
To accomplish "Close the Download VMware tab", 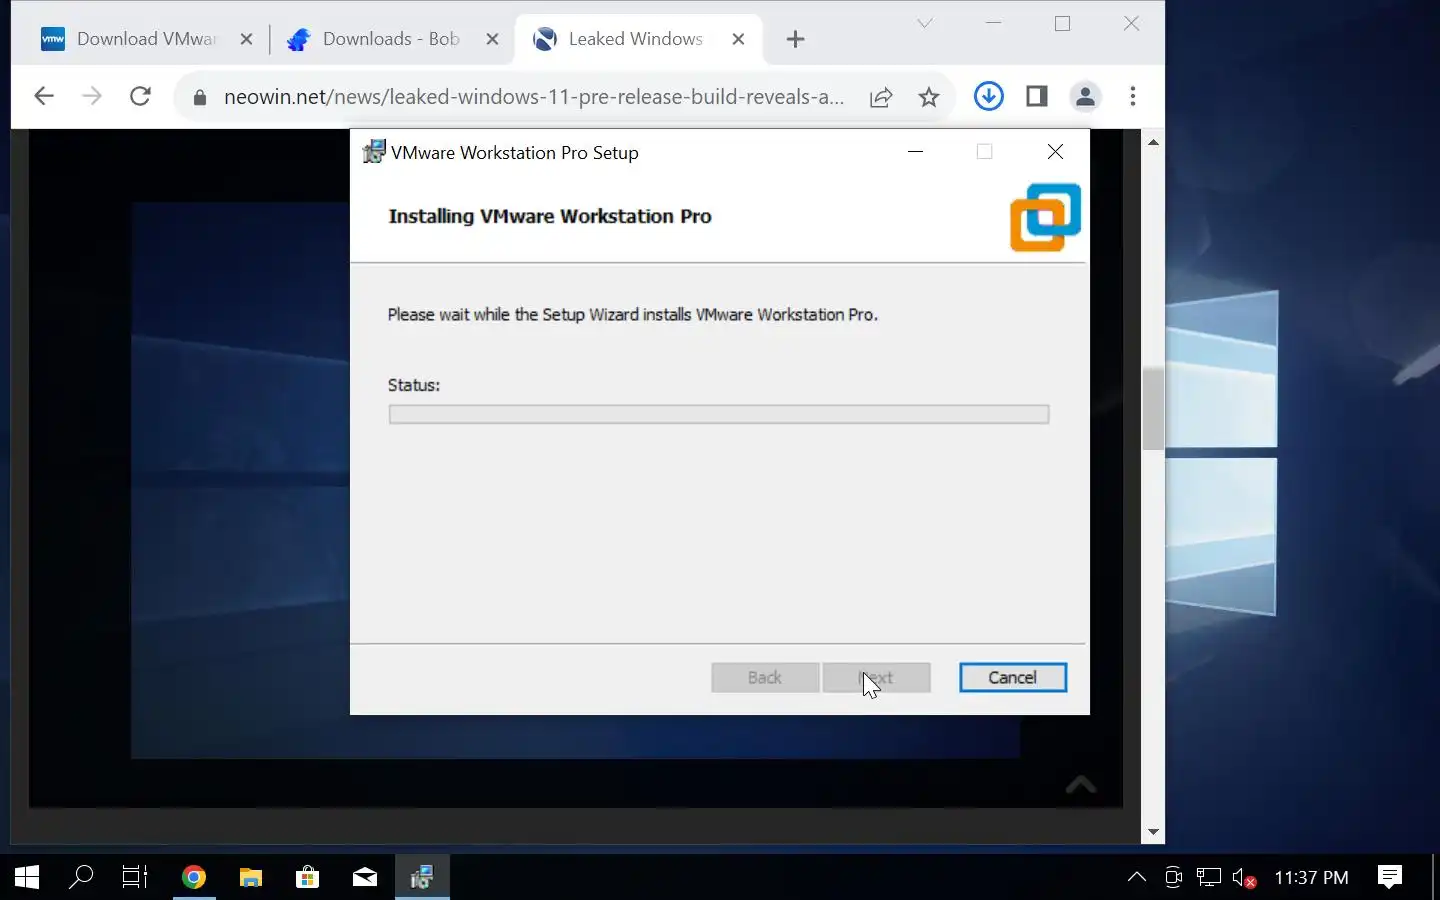I will [246, 39].
